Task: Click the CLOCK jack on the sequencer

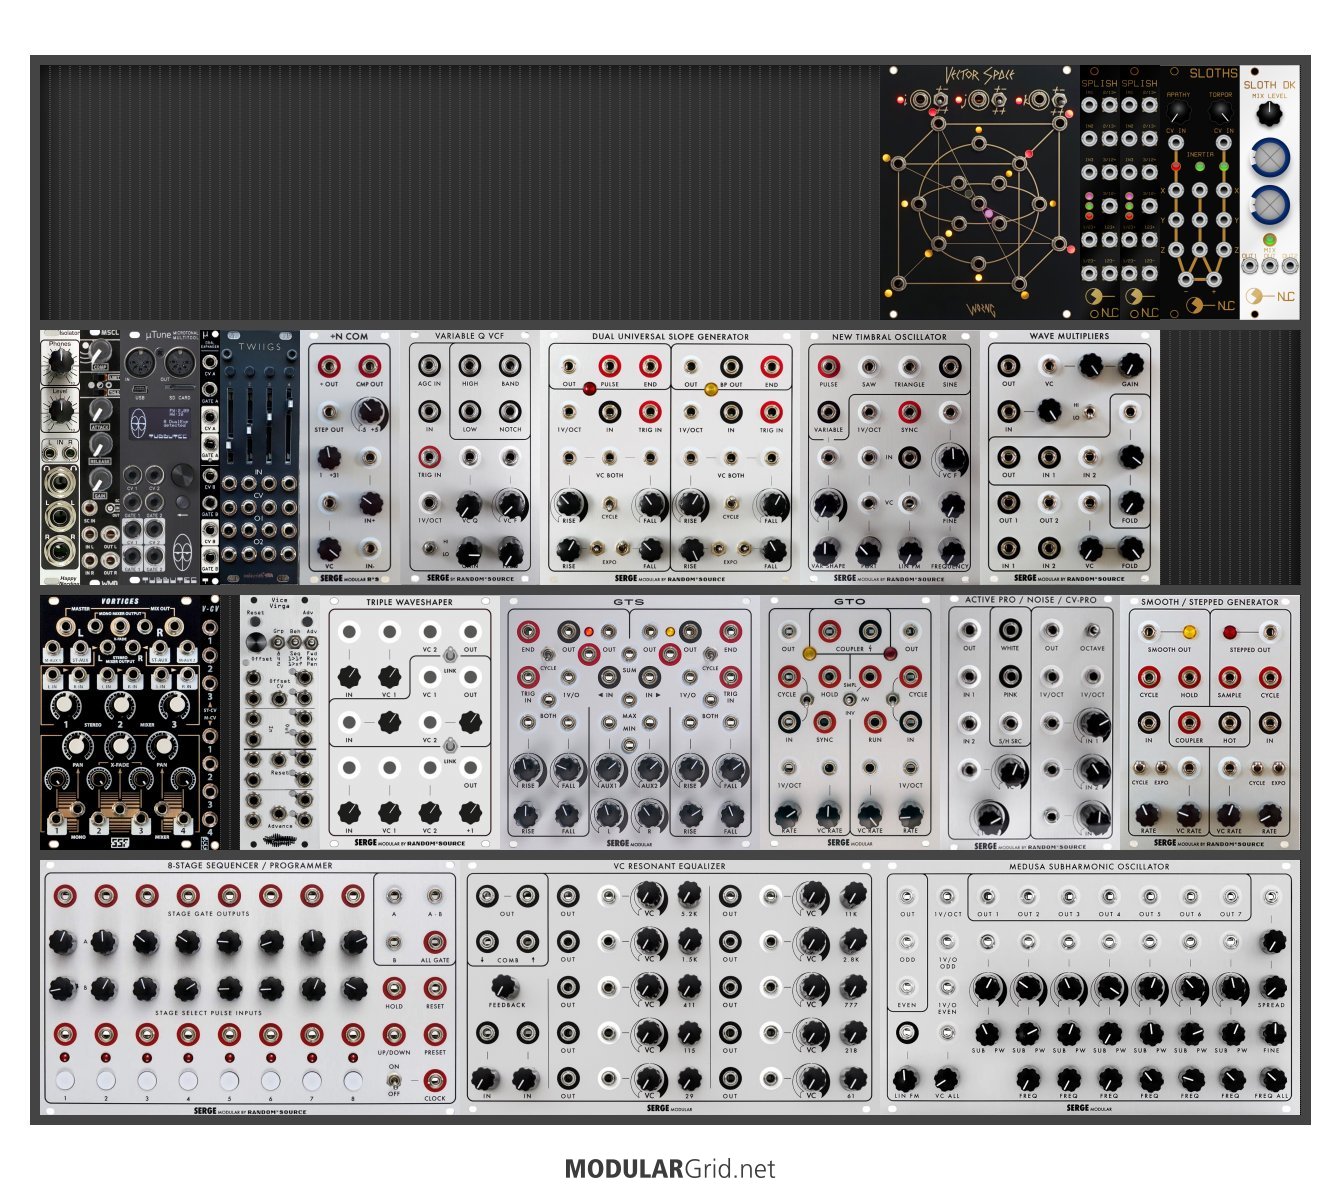Action: click(x=435, y=1079)
